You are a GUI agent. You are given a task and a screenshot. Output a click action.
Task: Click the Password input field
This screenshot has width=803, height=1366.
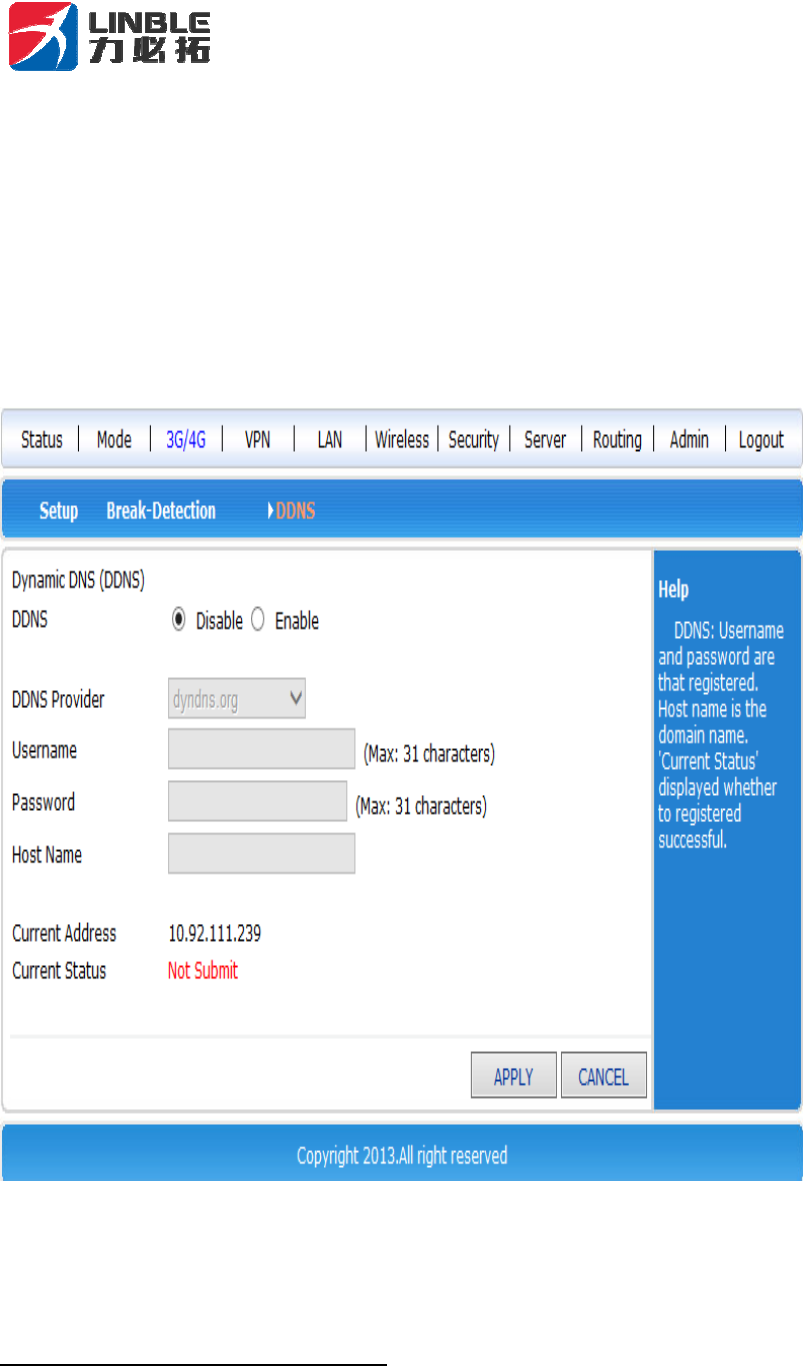point(257,801)
